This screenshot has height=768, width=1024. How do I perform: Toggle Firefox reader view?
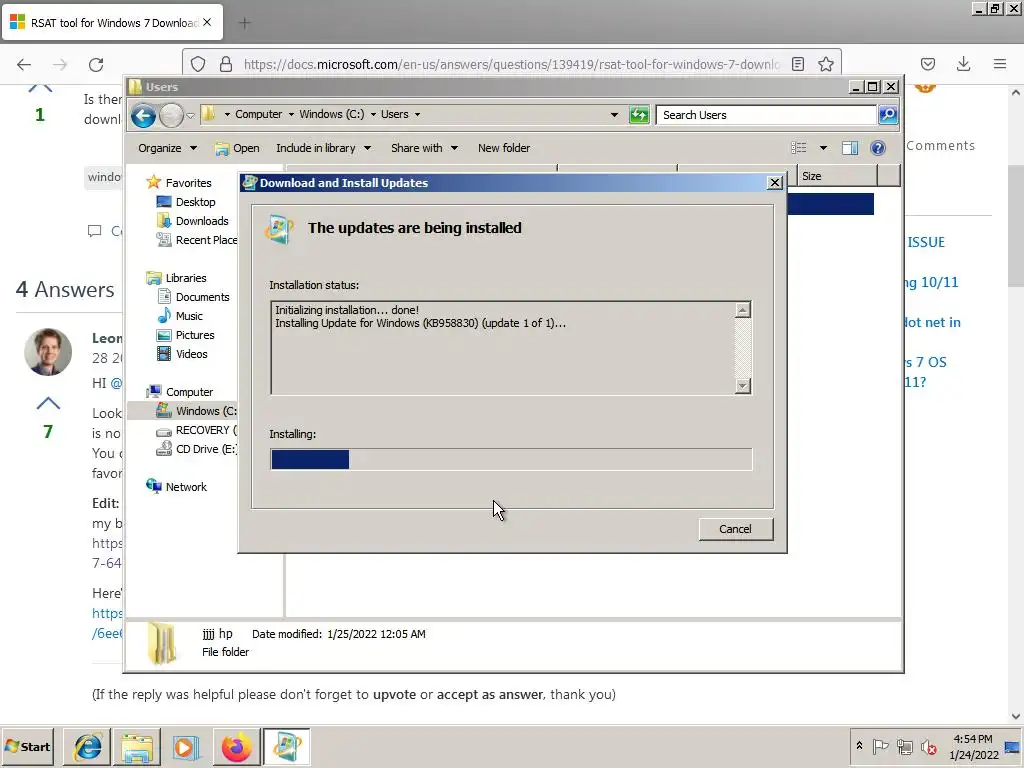click(x=797, y=64)
